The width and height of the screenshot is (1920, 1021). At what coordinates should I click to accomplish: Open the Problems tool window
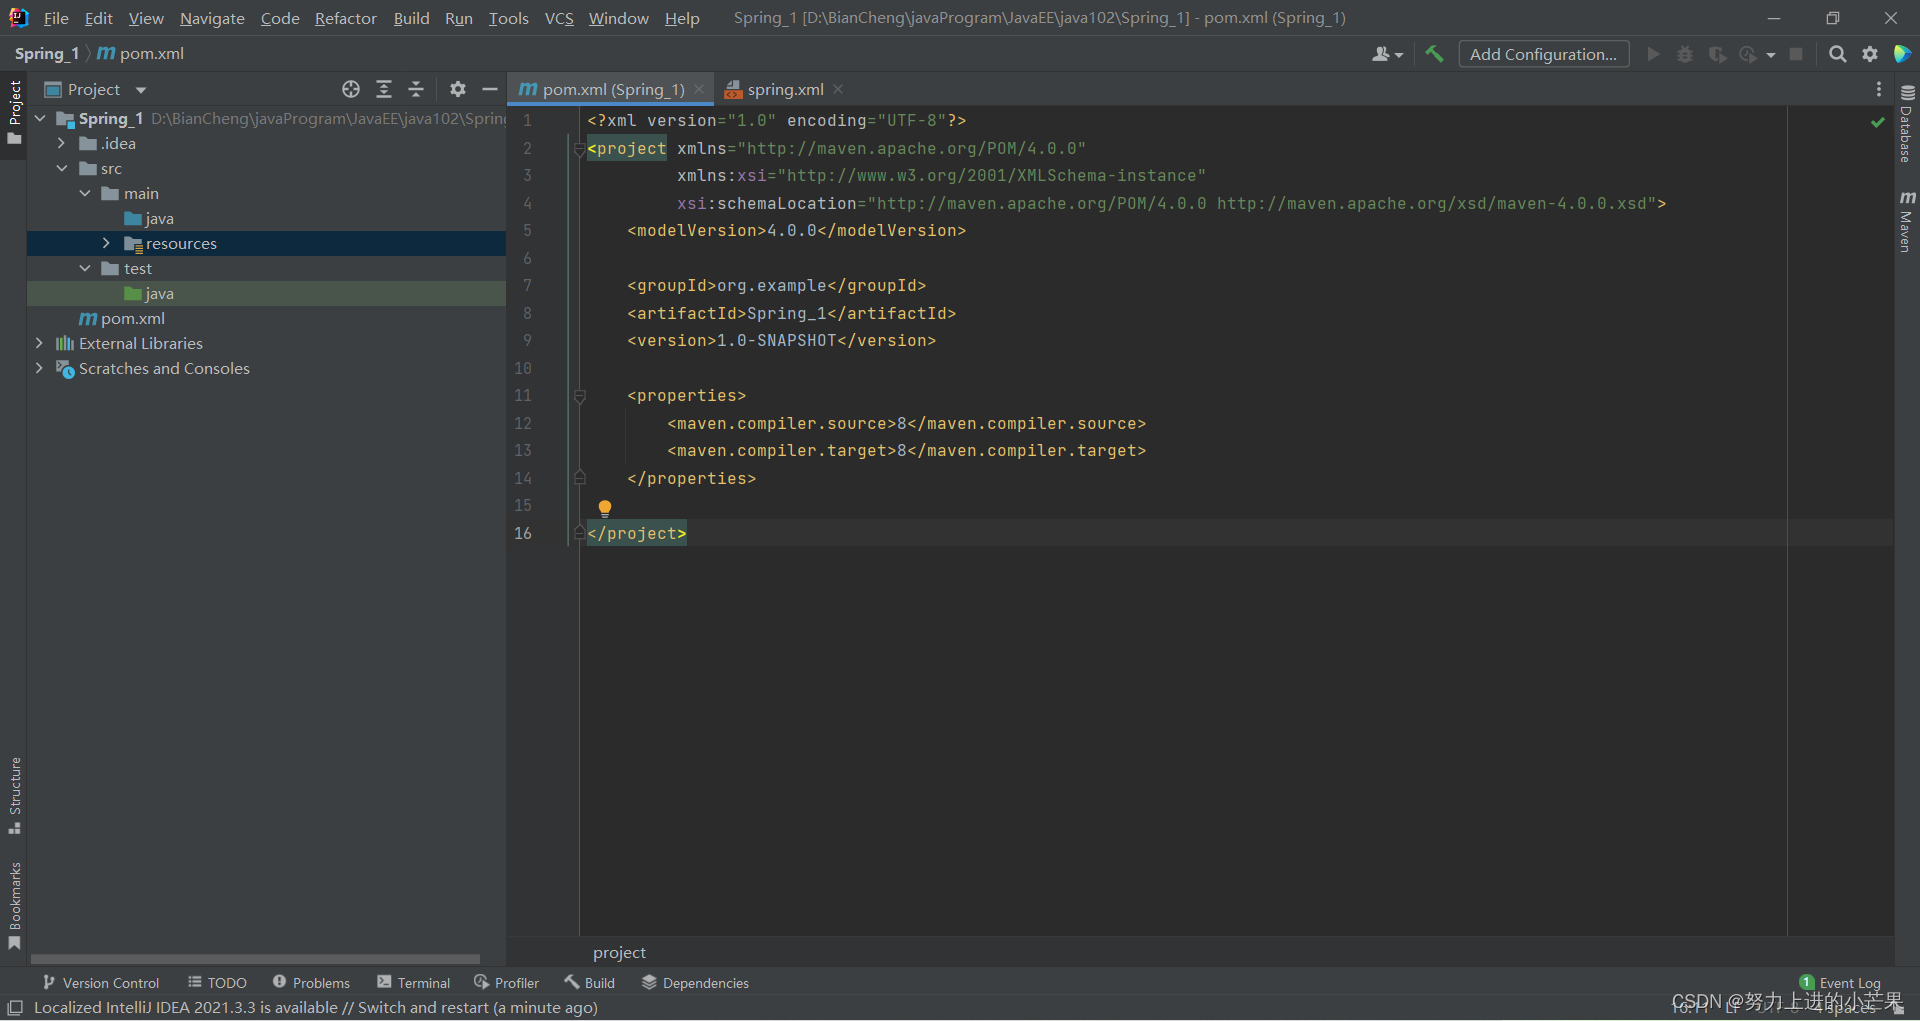pos(311,983)
